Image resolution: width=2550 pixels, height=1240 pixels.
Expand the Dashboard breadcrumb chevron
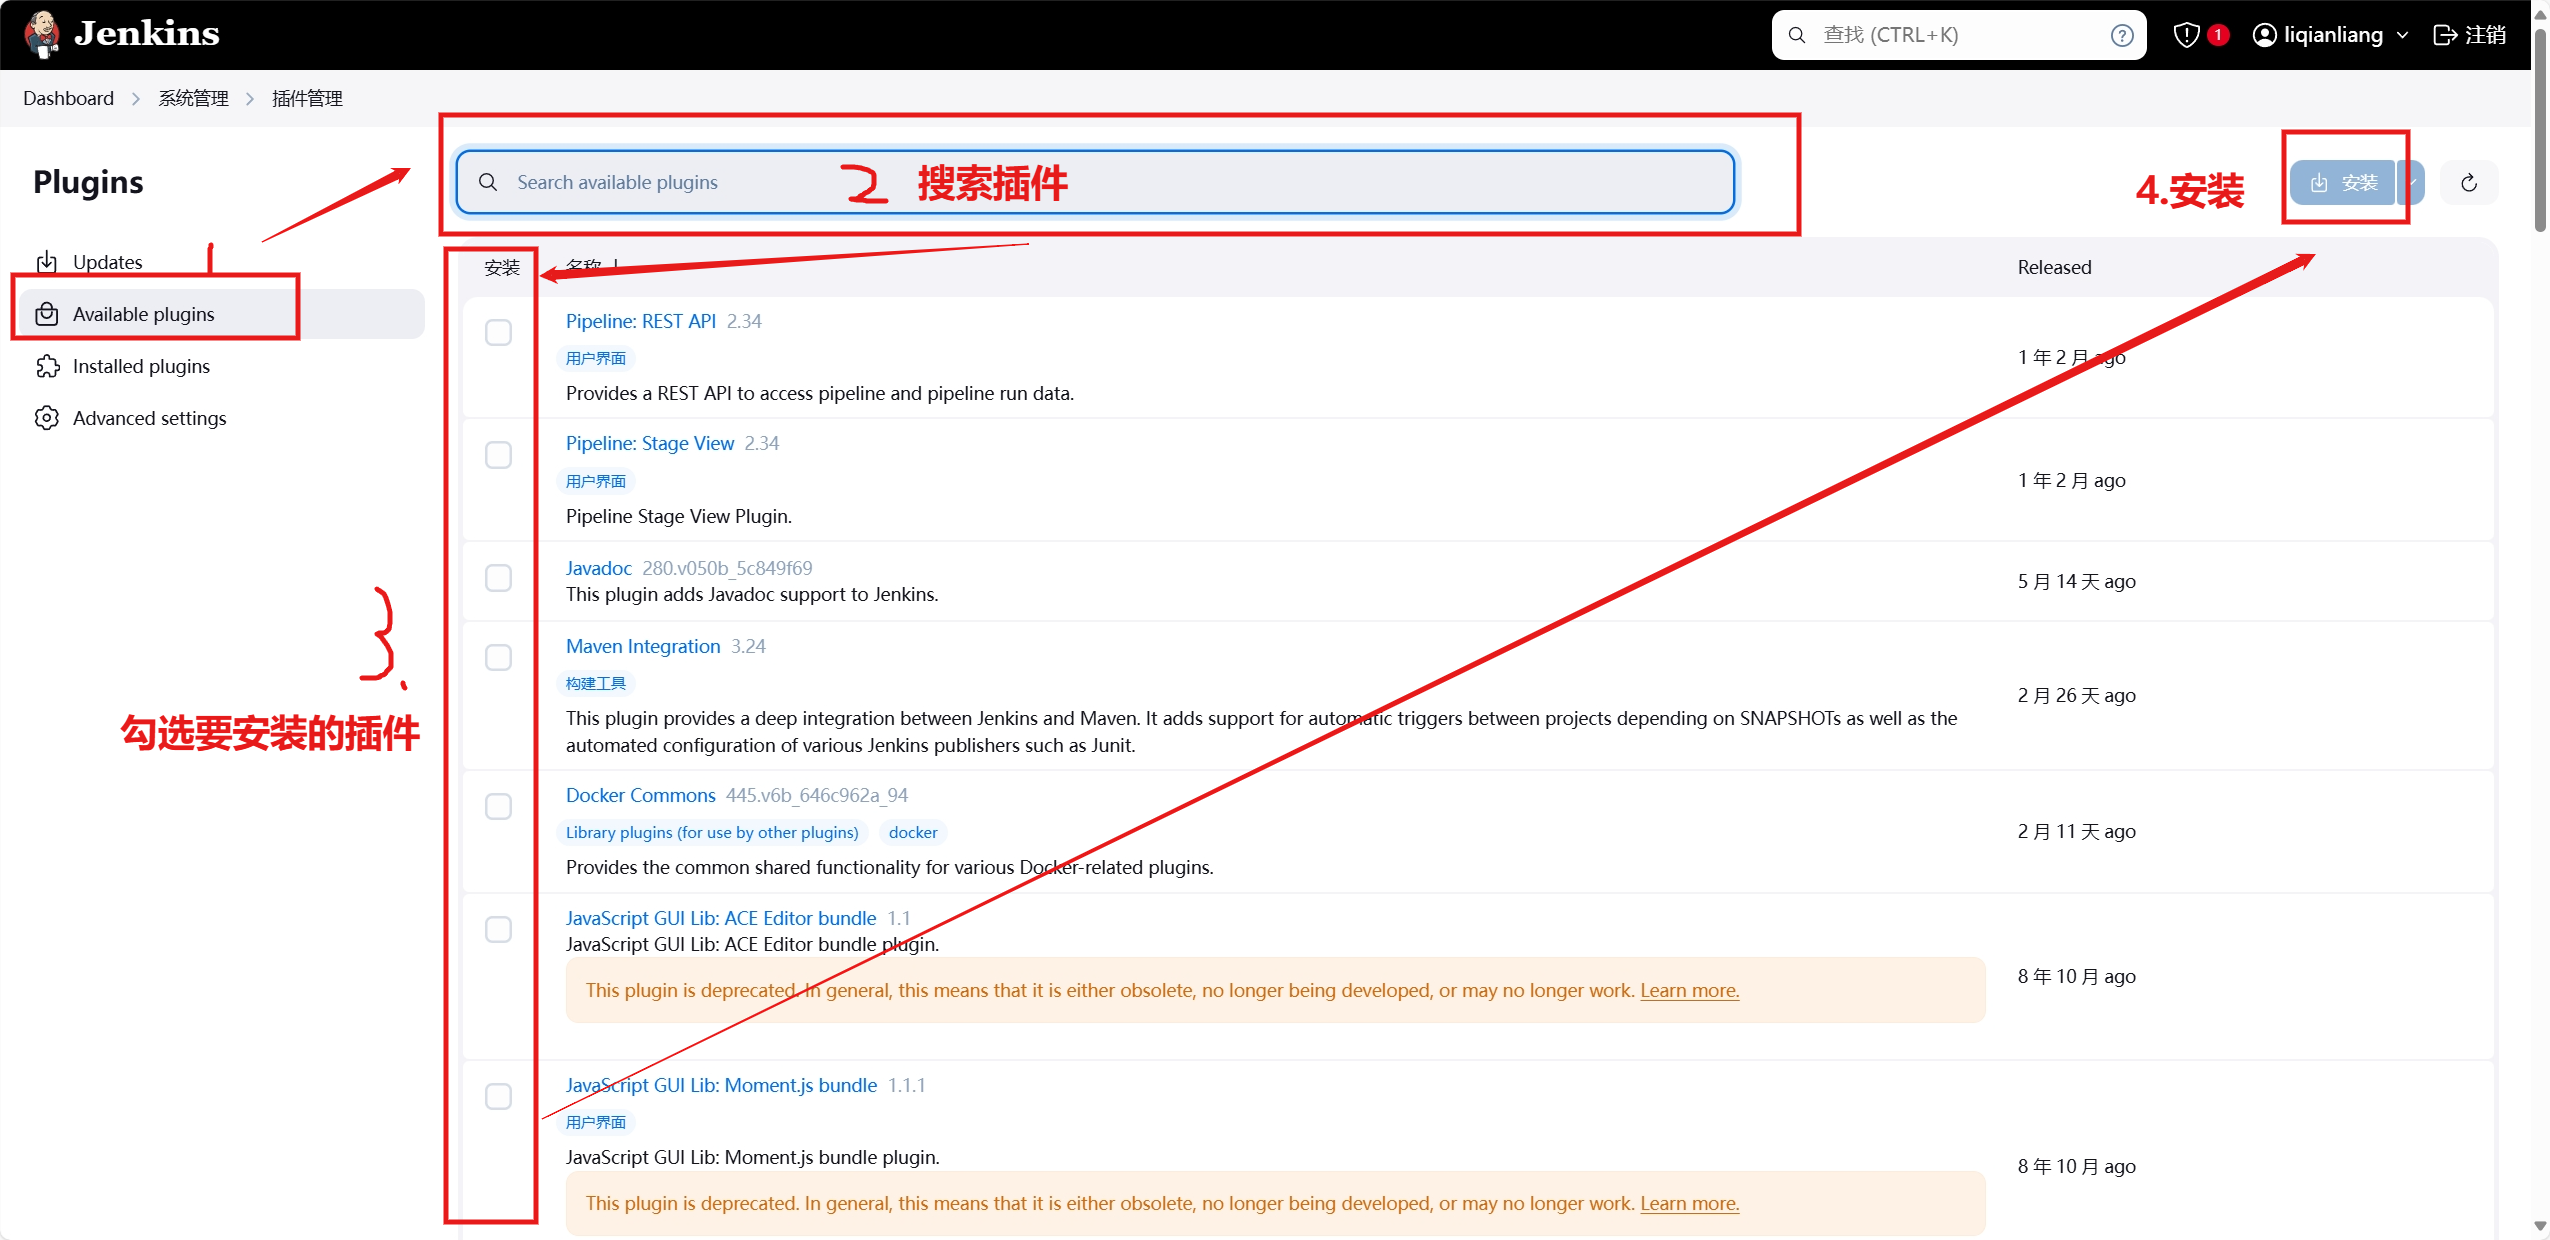[136, 99]
